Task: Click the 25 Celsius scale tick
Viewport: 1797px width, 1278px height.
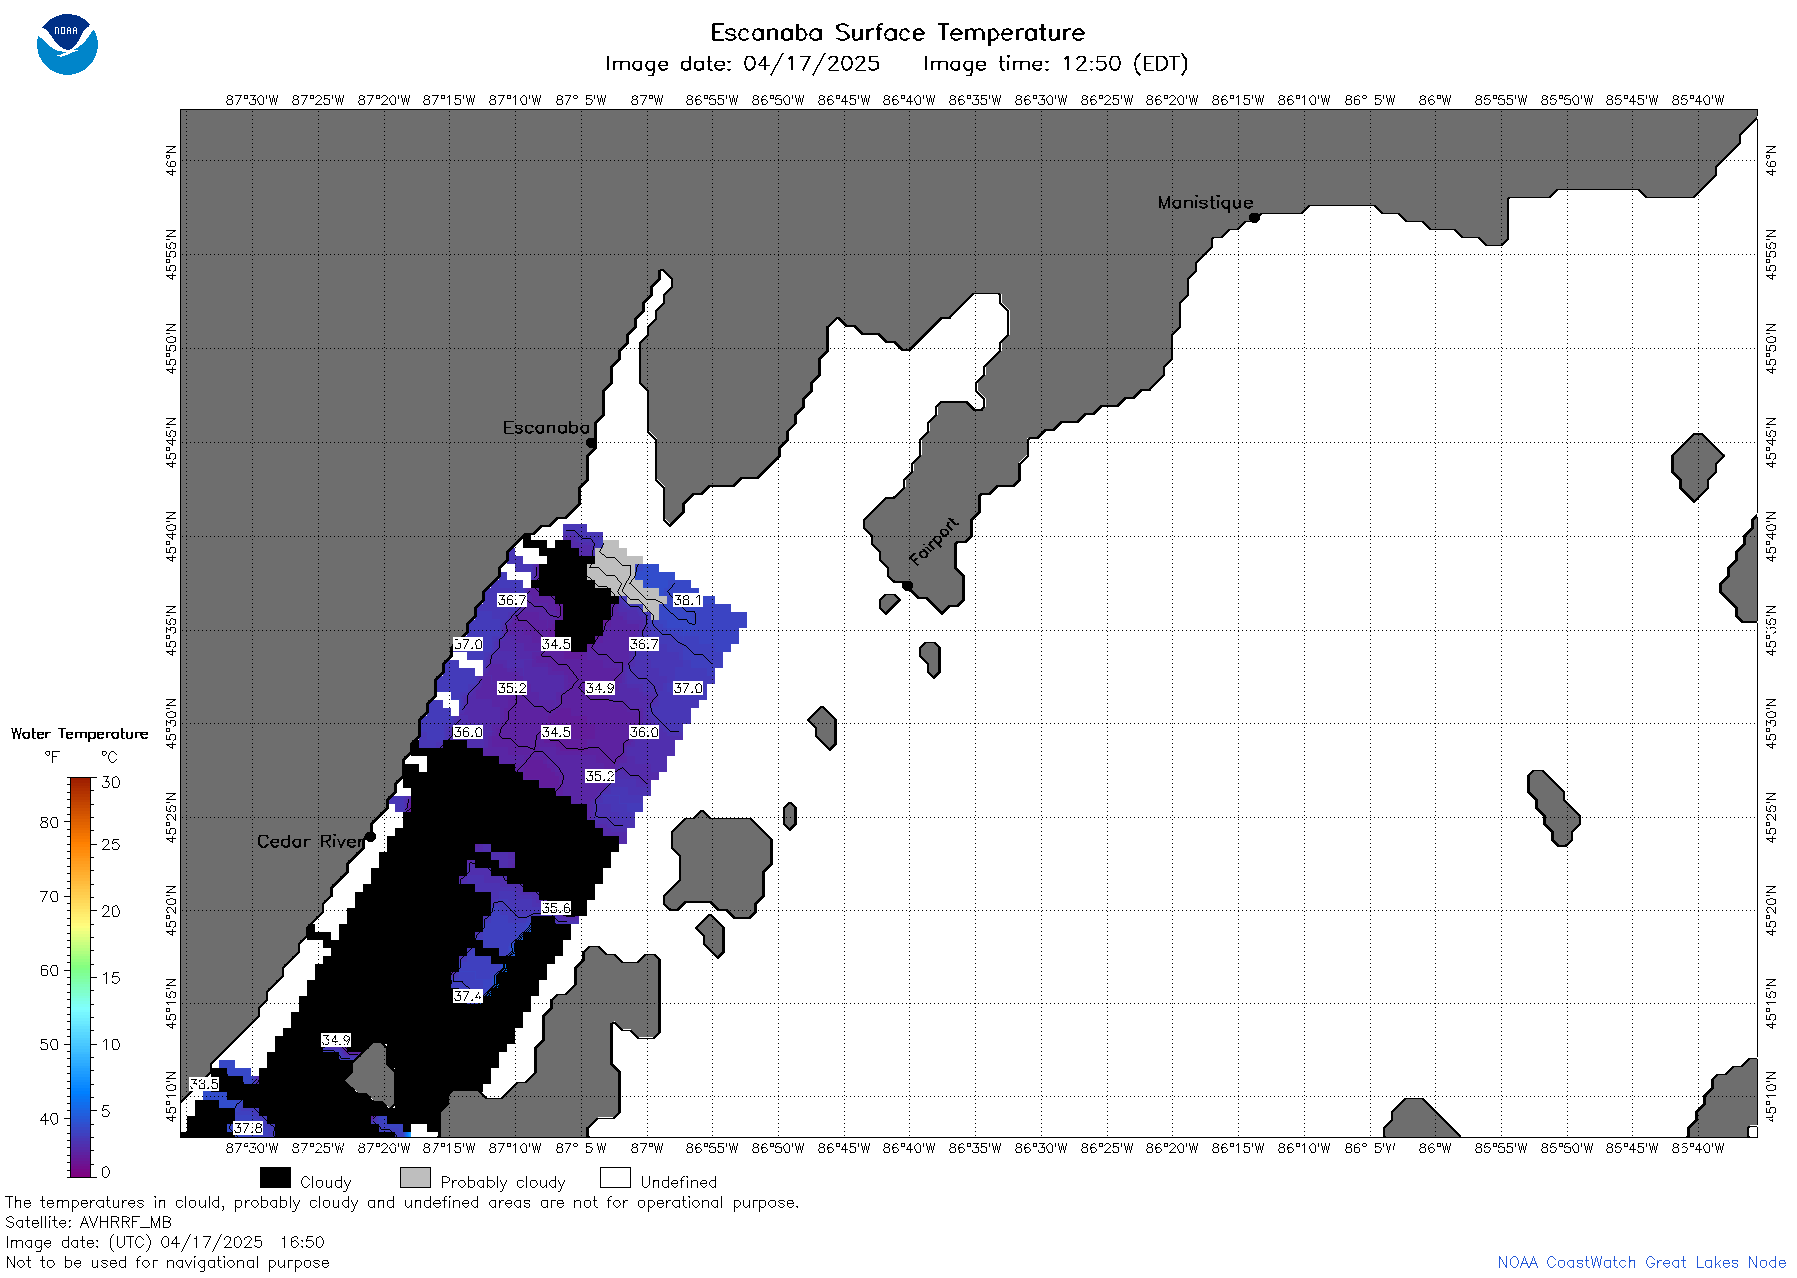Action: click(111, 844)
